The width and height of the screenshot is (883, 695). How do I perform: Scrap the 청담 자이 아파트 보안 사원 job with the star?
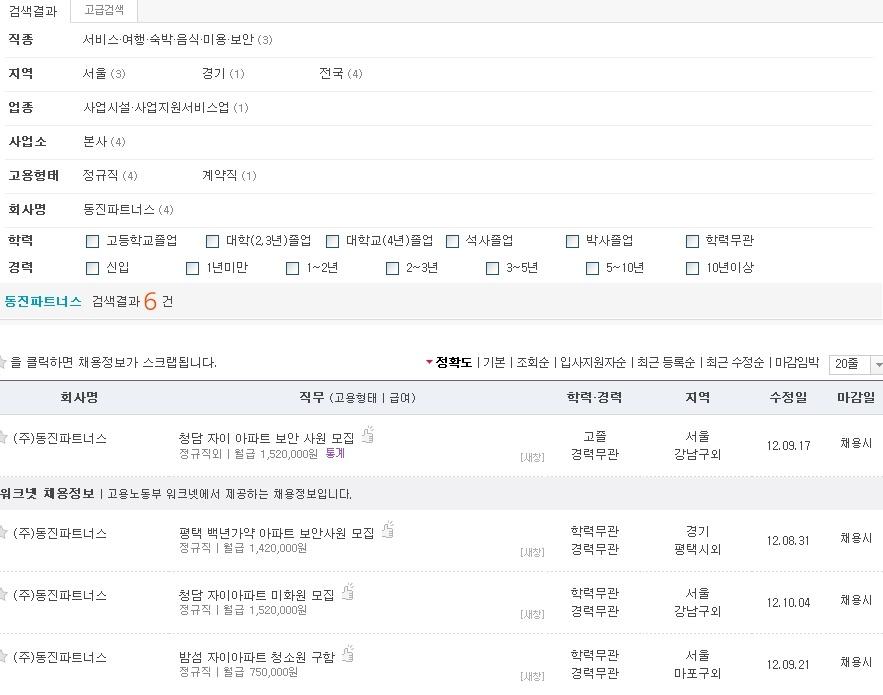(2, 438)
